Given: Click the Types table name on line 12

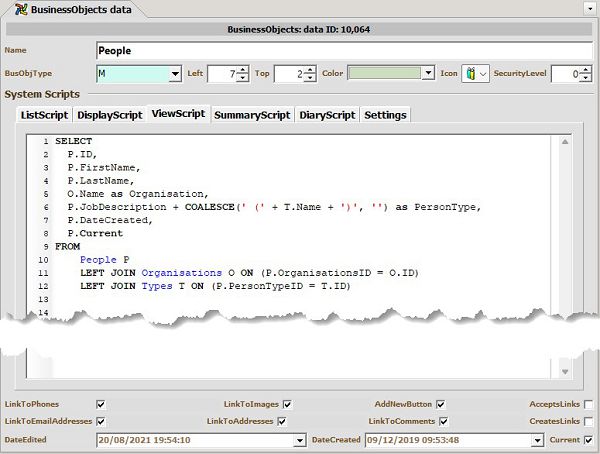Looking at the screenshot, I should coord(157,286).
